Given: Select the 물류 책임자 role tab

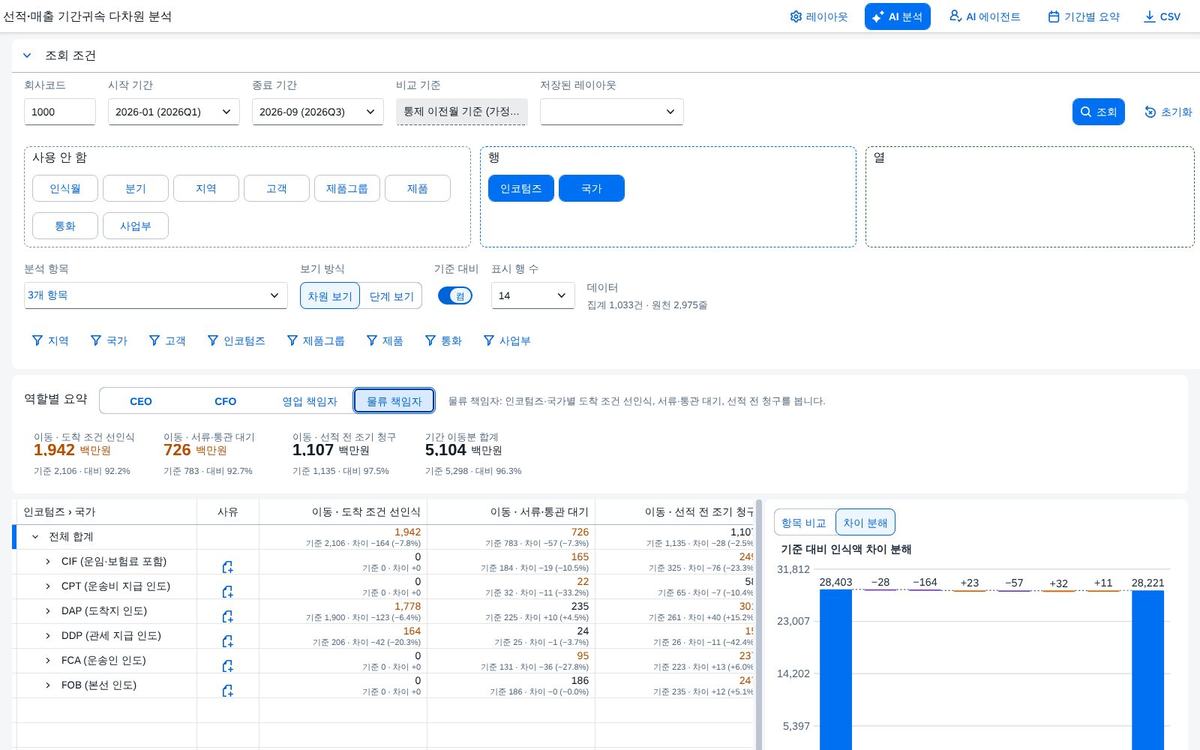Looking at the screenshot, I should pos(394,401).
